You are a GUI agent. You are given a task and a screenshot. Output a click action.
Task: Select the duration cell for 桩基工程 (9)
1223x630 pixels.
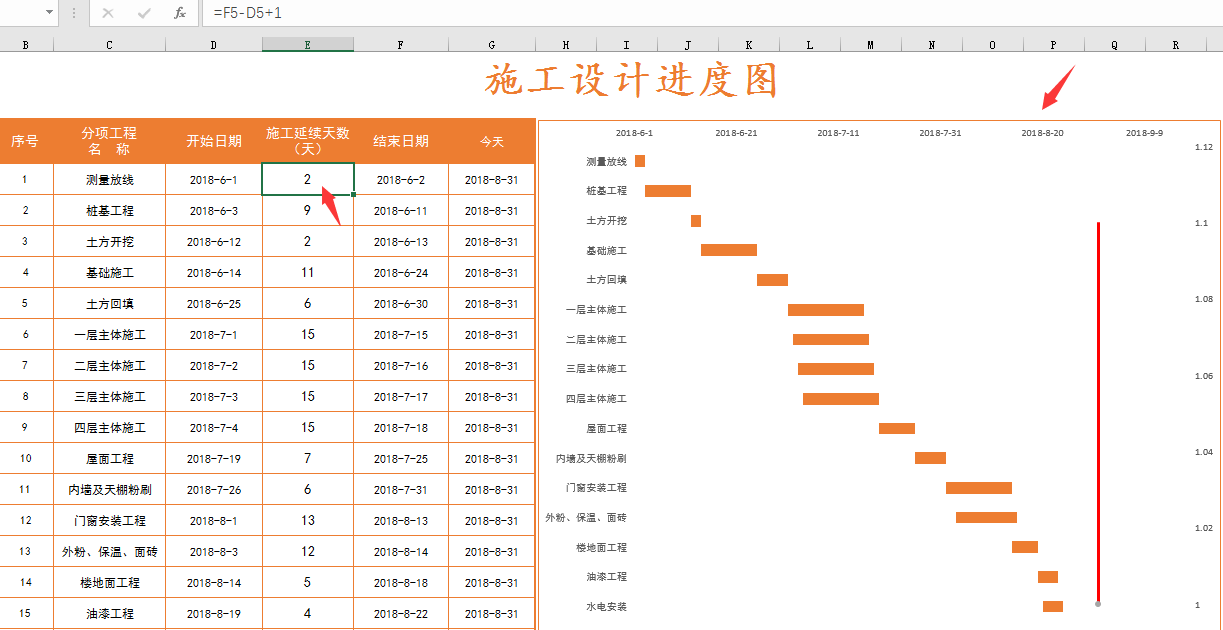coord(308,211)
